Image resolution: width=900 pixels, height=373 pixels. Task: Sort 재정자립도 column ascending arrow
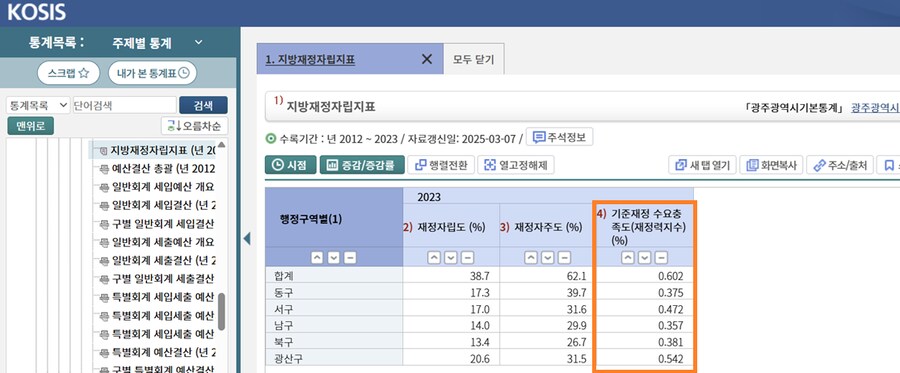pos(435,258)
